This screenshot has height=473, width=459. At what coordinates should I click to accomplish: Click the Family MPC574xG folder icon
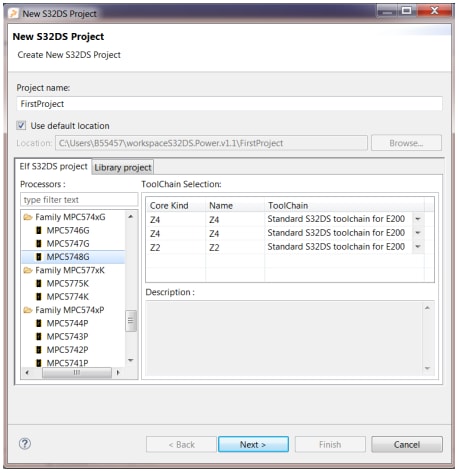pyautogui.click(x=28, y=217)
